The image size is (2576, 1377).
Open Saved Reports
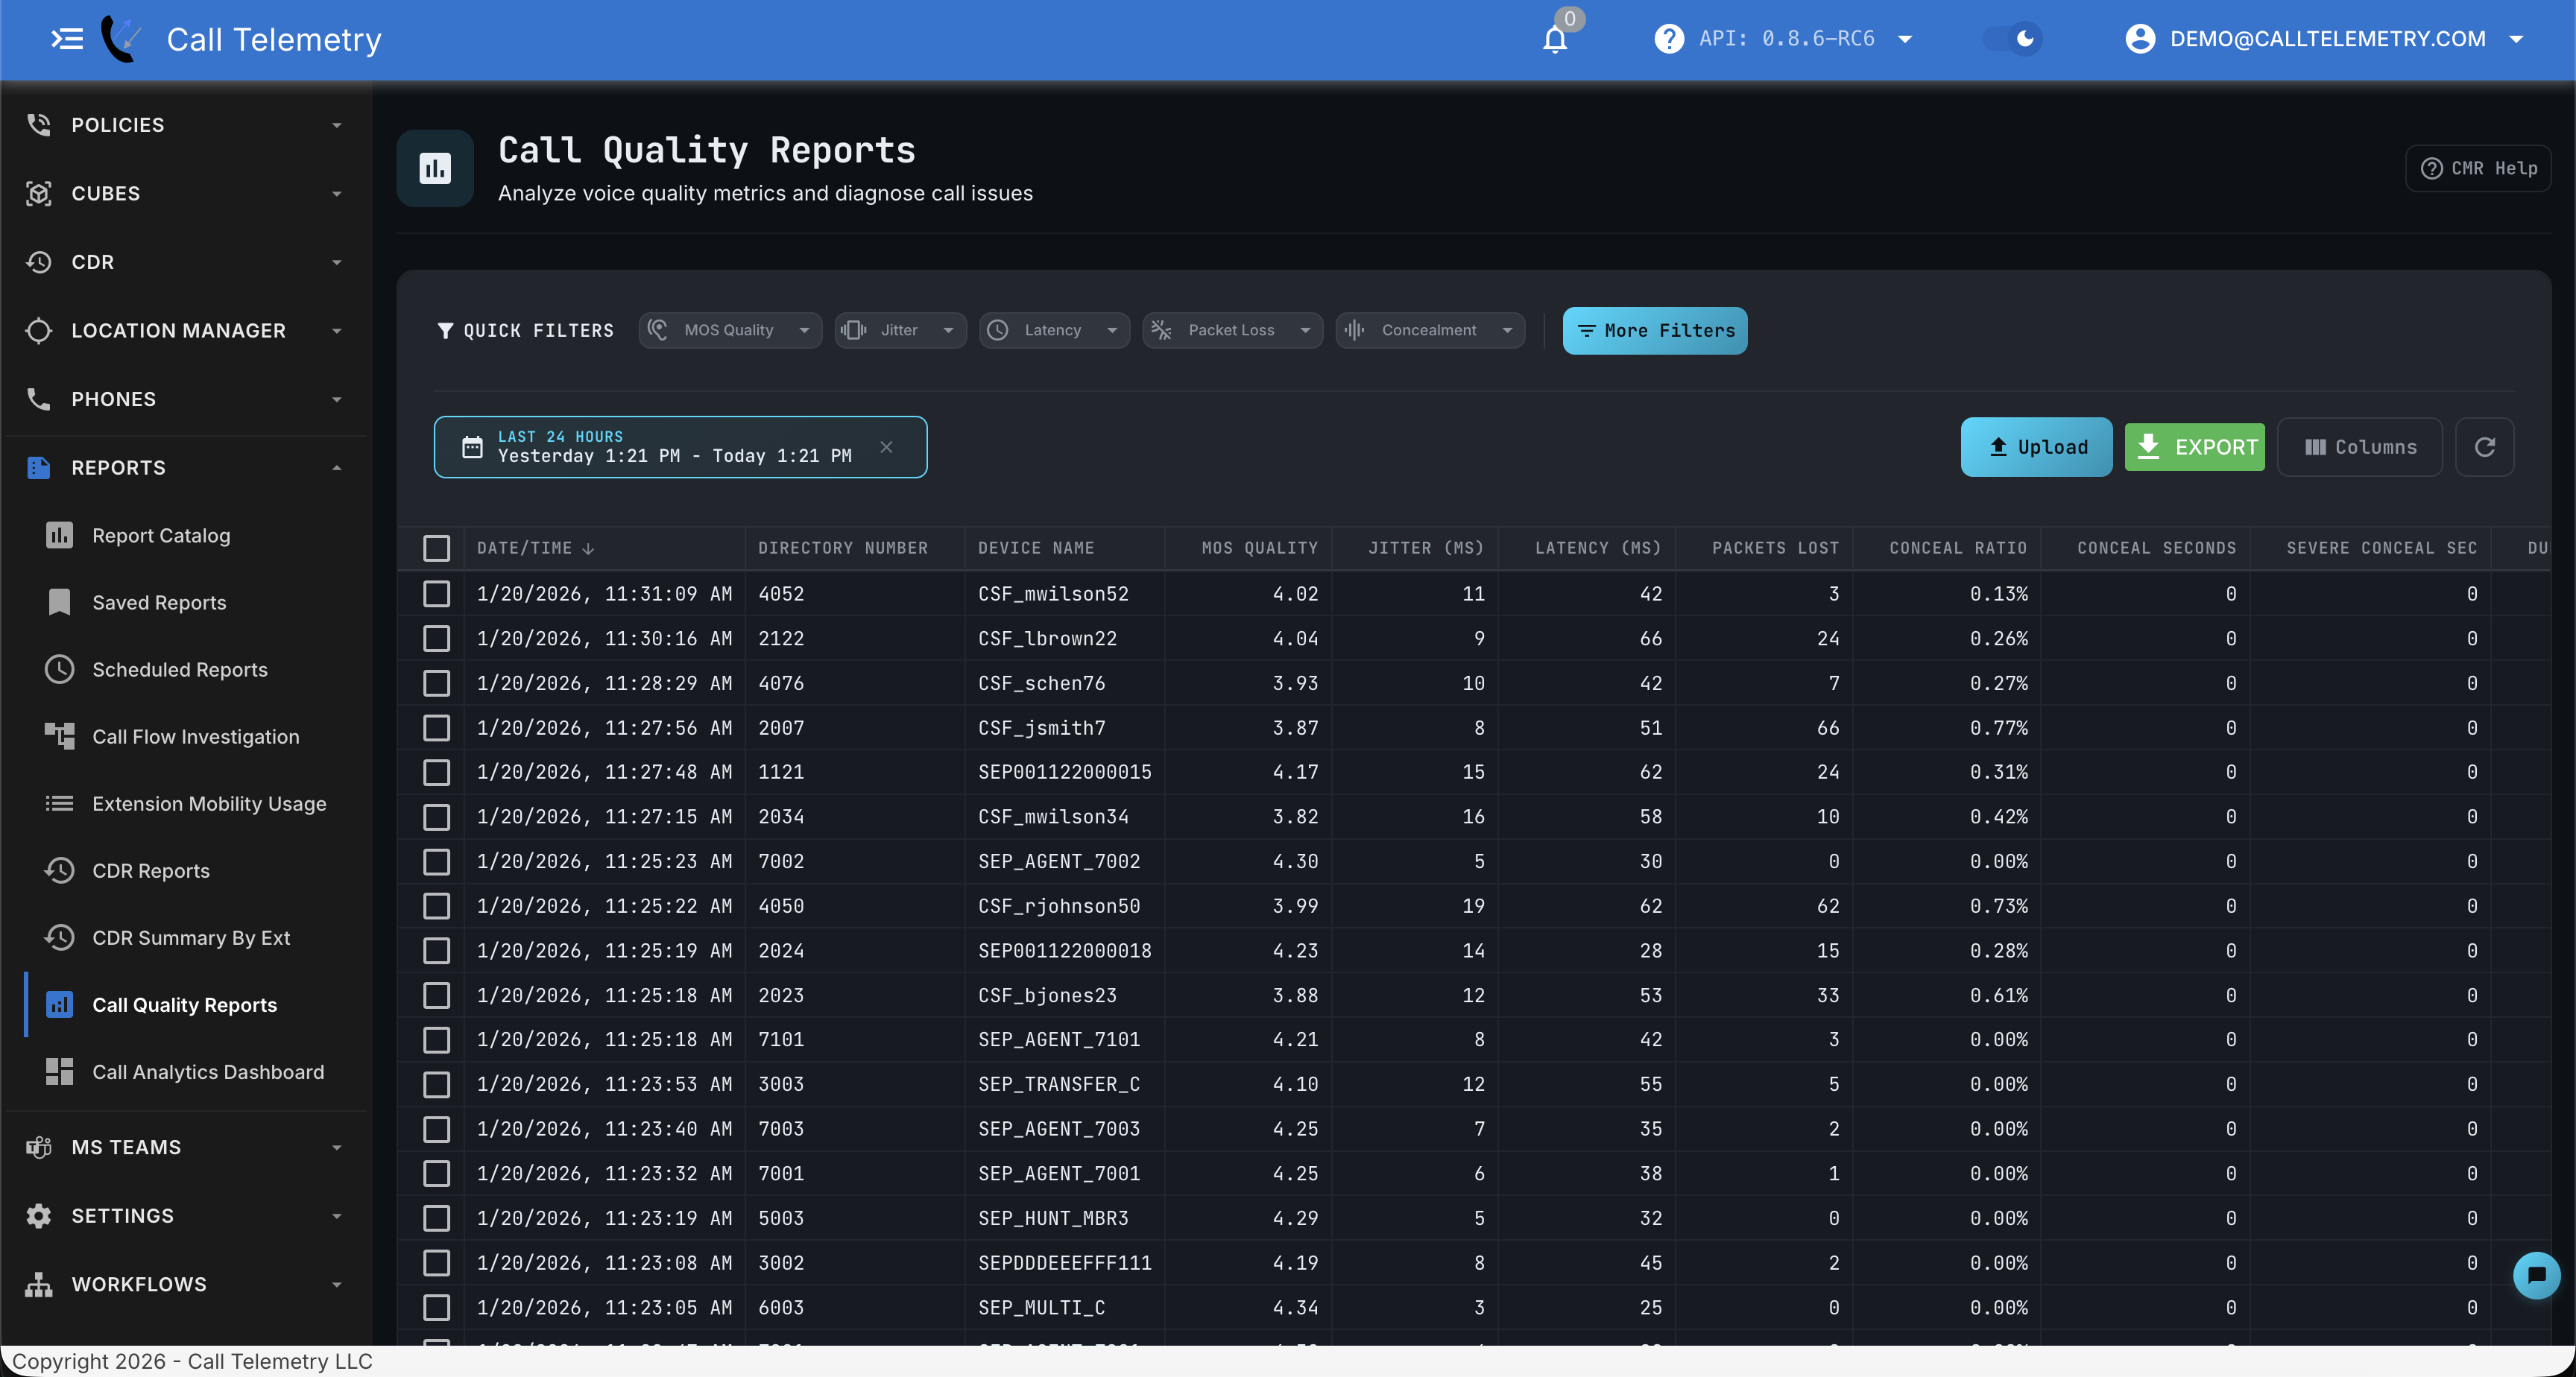tap(159, 602)
